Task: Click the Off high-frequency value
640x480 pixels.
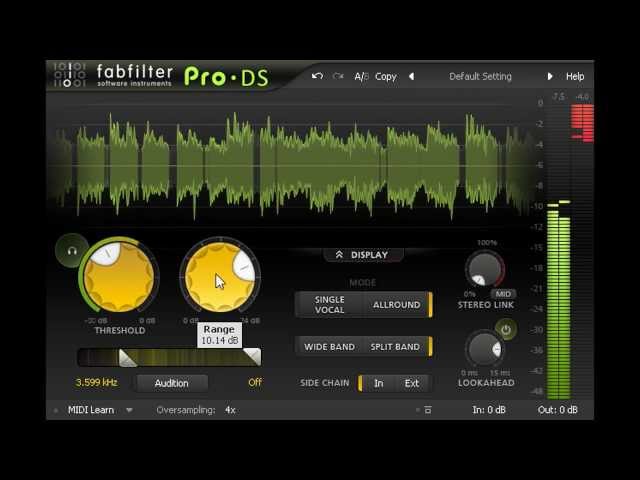Action: click(x=255, y=382)
